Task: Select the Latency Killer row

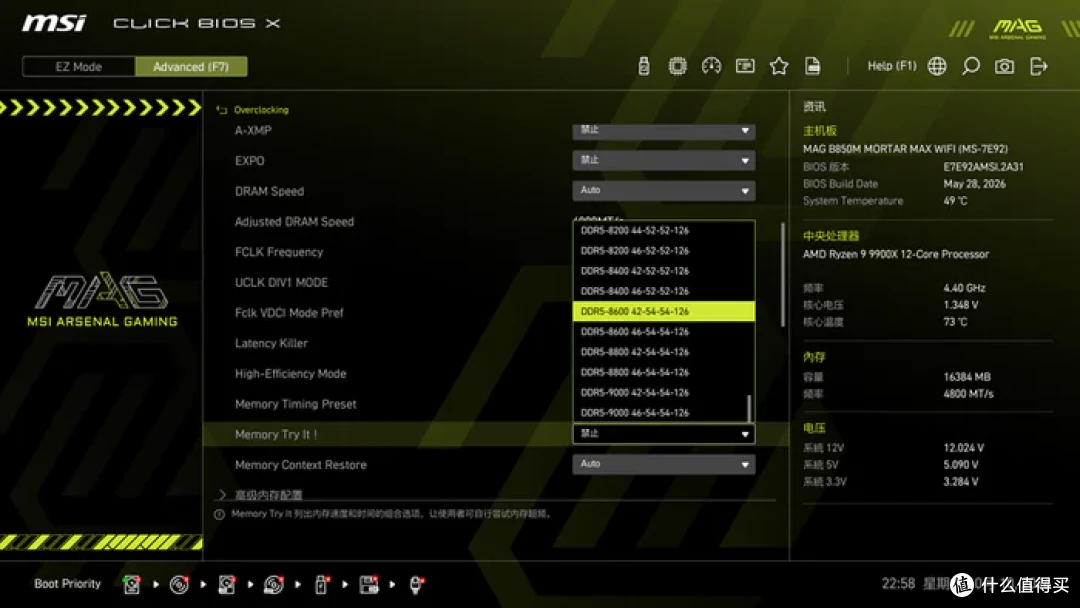Action: pyautogui.click(x=496, y=343)
